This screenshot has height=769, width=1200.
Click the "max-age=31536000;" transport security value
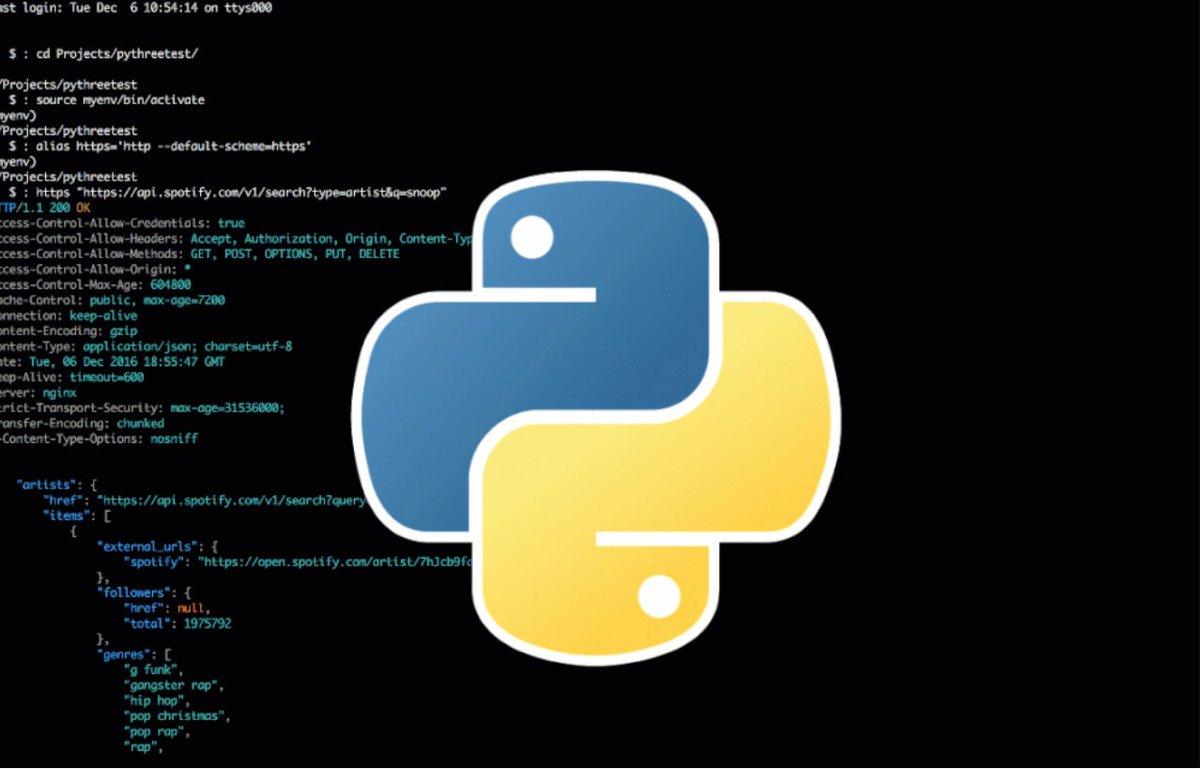pos(227,408)
